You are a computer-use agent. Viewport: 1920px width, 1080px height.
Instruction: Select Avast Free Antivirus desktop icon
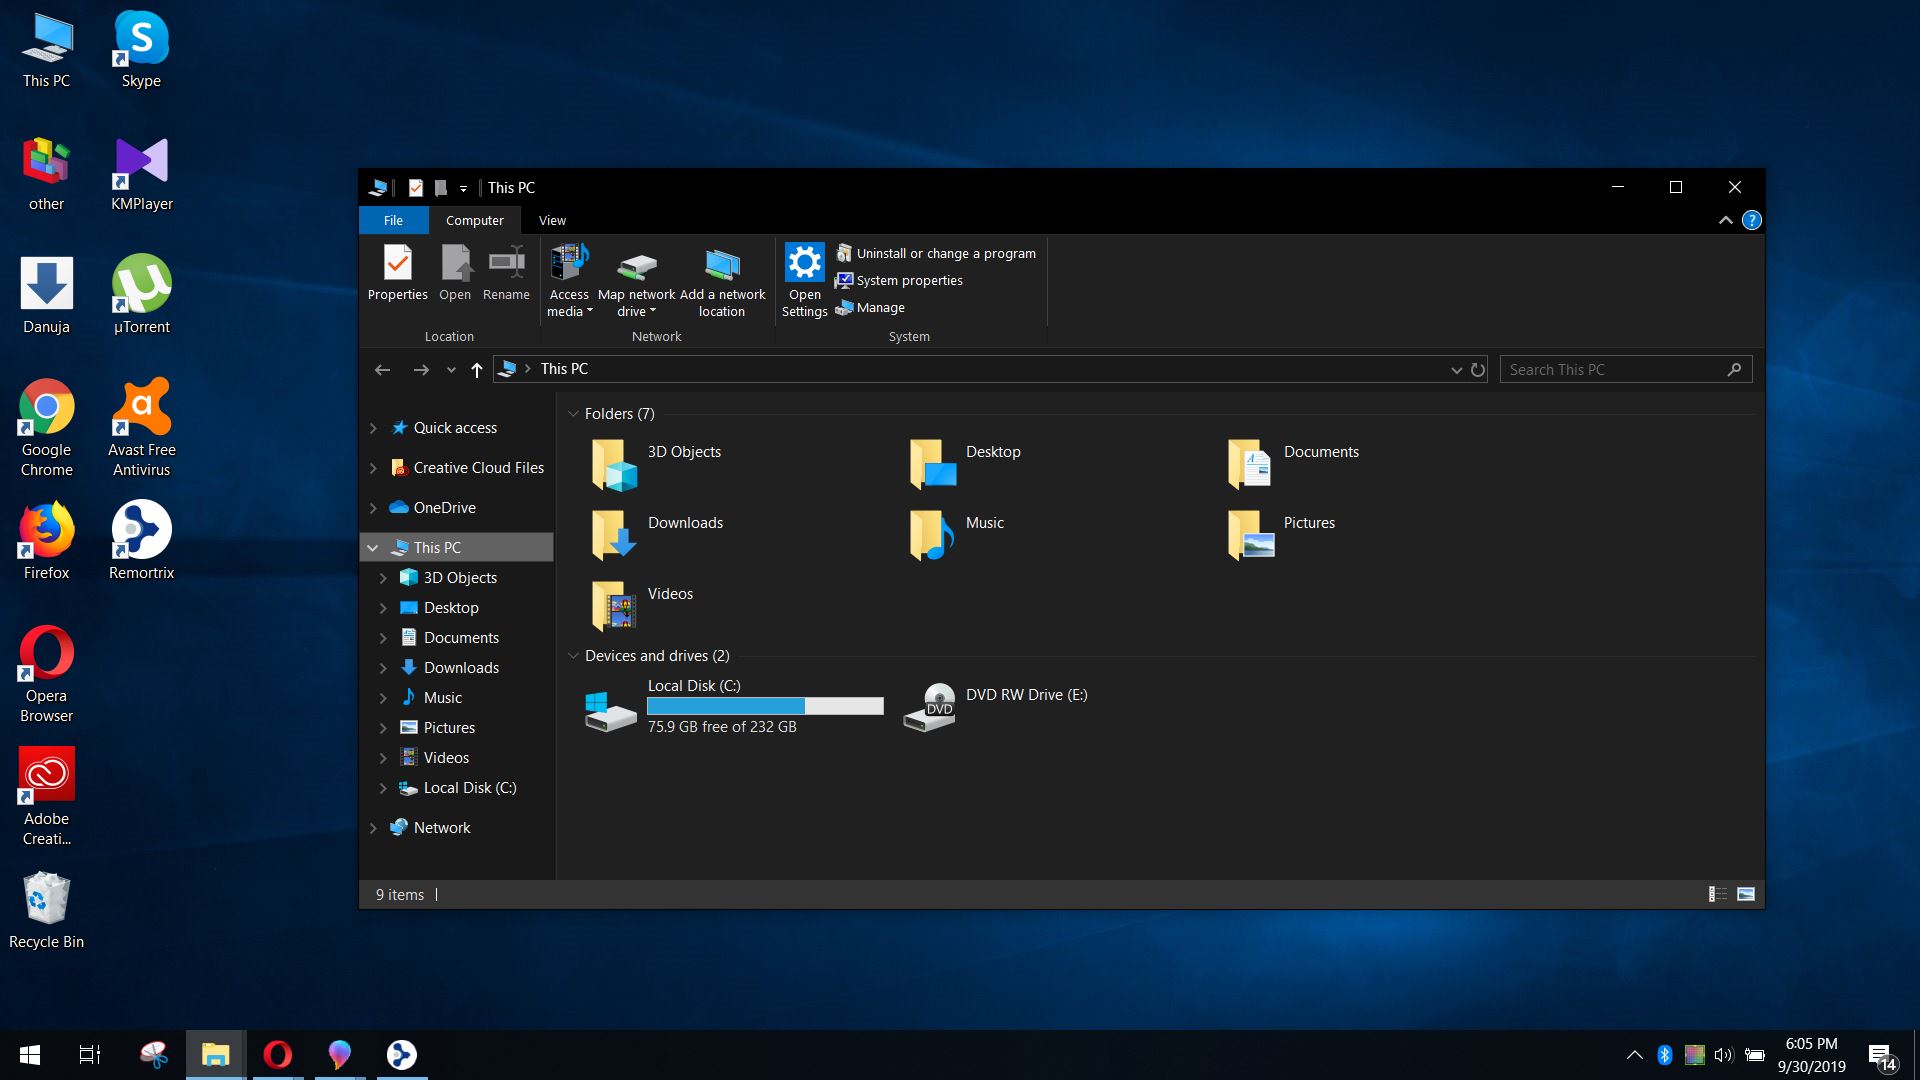point(141,427)
